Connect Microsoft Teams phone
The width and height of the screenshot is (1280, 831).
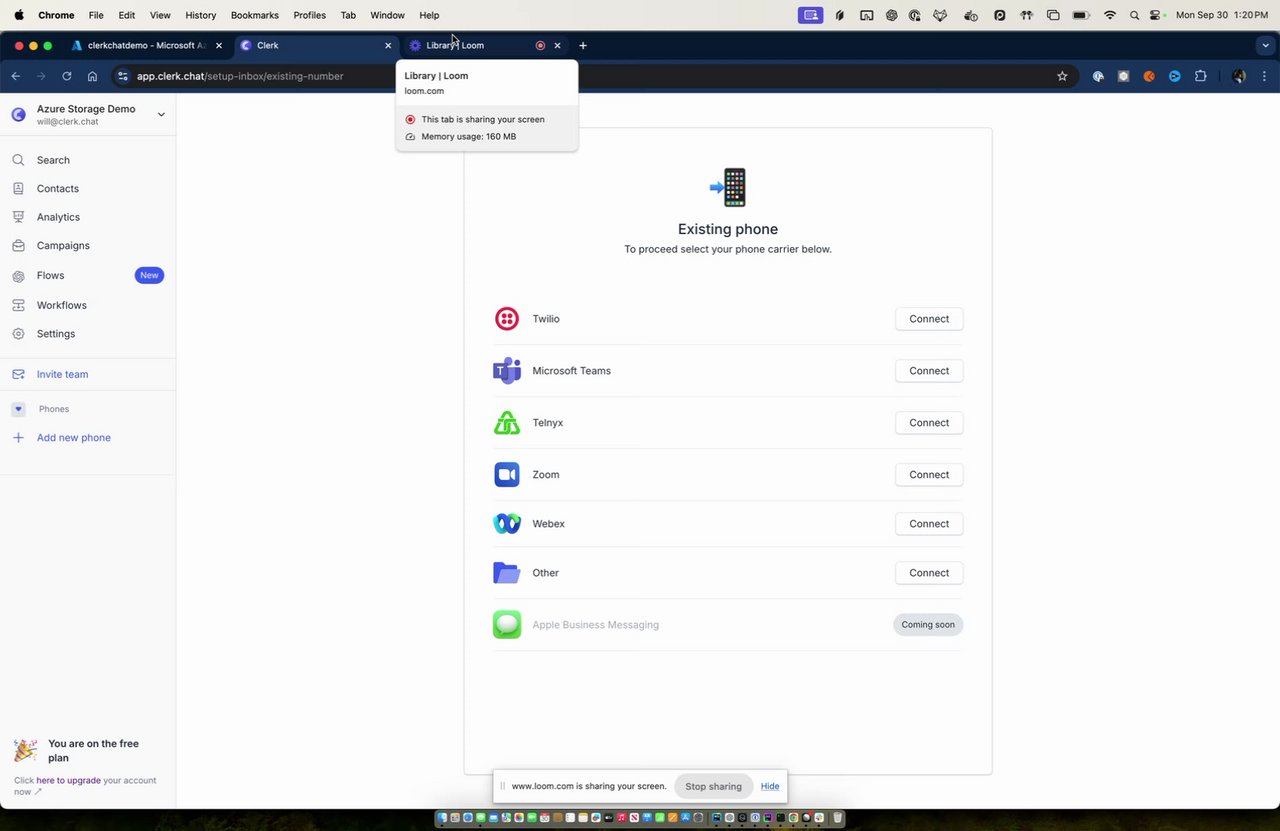tap(929, 371)
